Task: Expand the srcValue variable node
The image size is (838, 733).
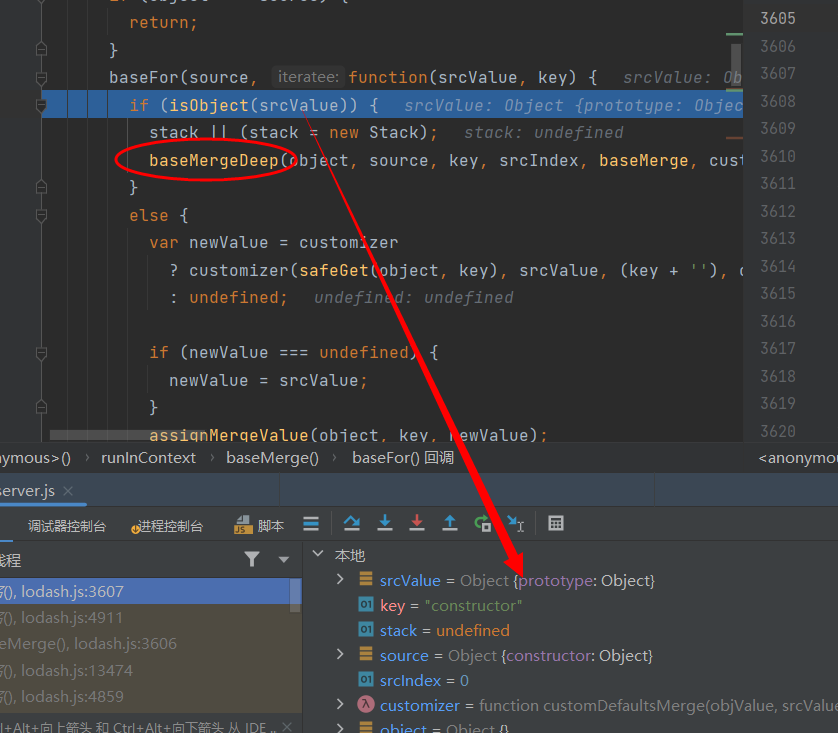Action: [340, 579]
